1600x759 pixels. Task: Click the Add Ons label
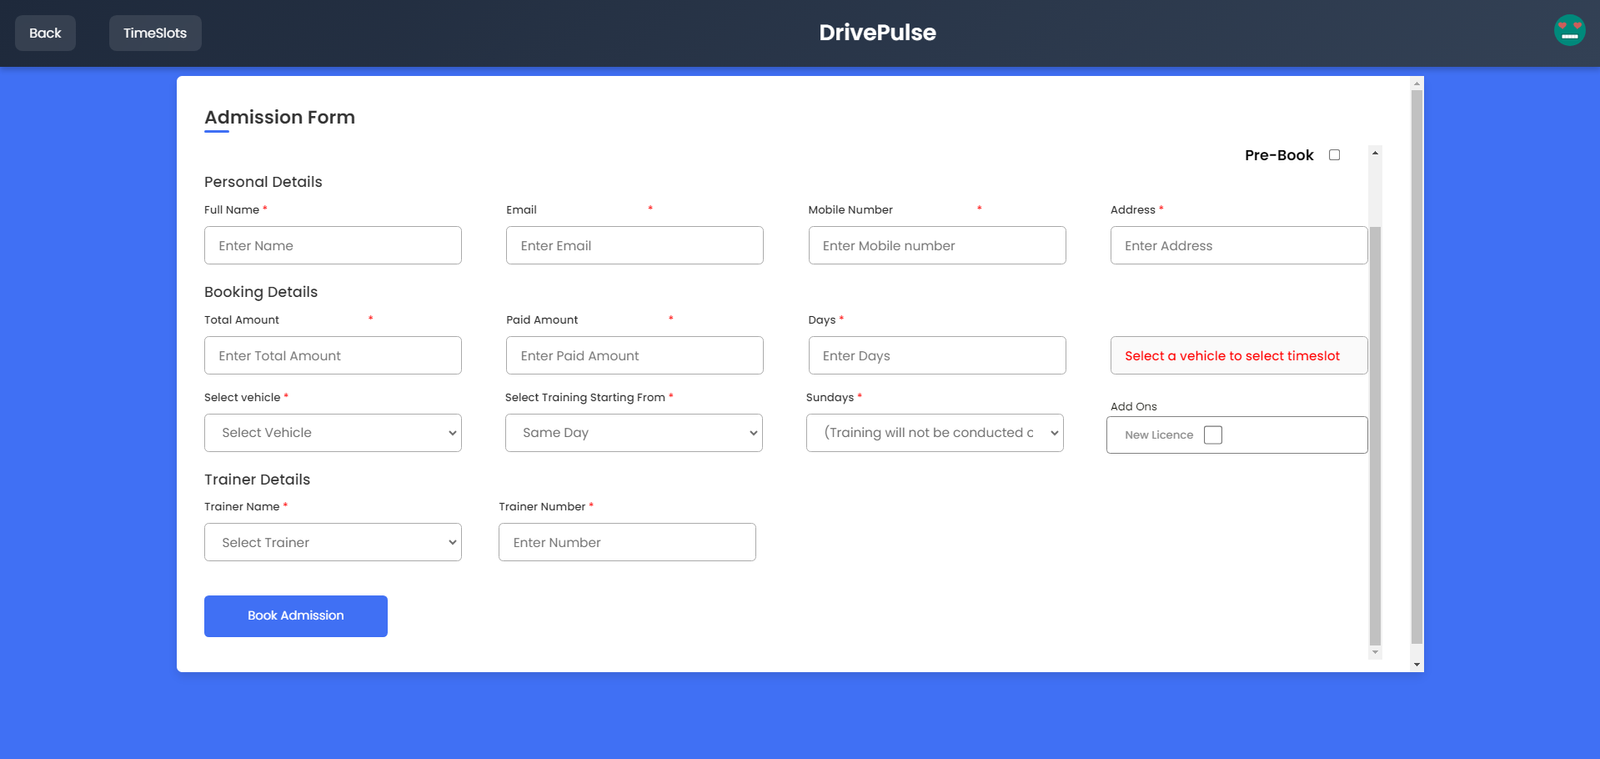tap(1133, 407)
